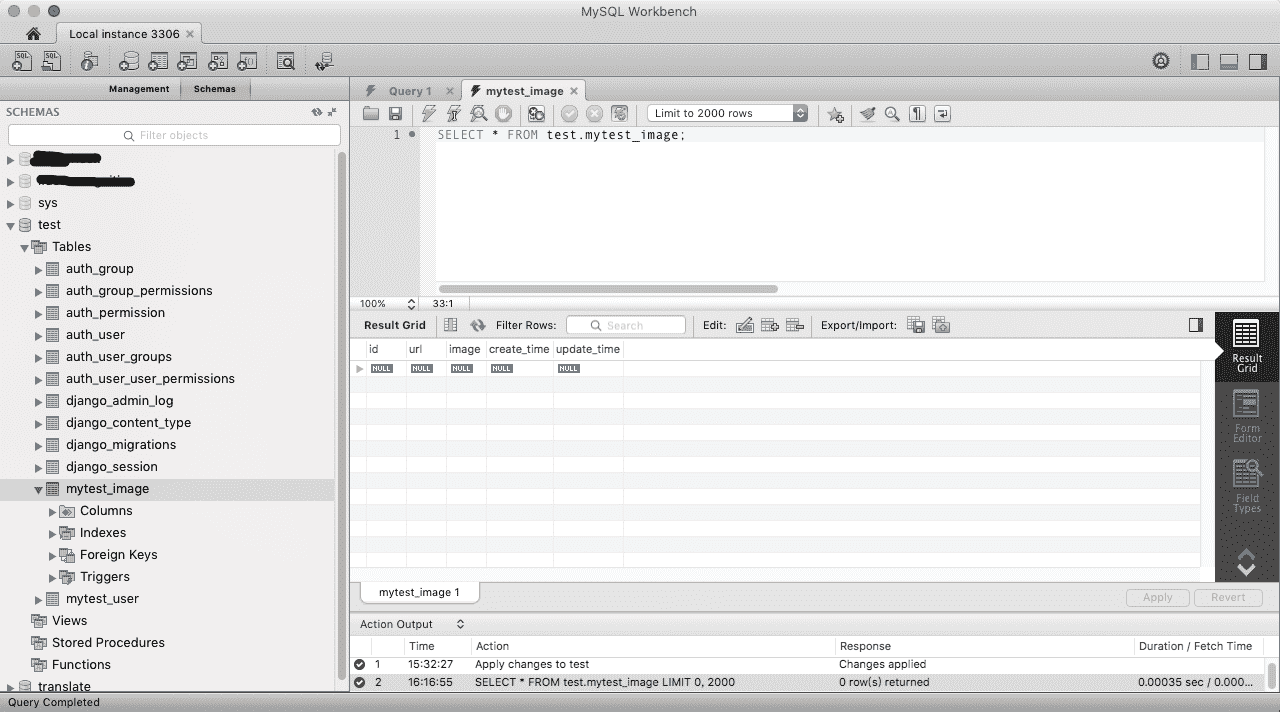Save query as snippet star icon
The width and height of the screenshot is (1280, 712).
836,114
